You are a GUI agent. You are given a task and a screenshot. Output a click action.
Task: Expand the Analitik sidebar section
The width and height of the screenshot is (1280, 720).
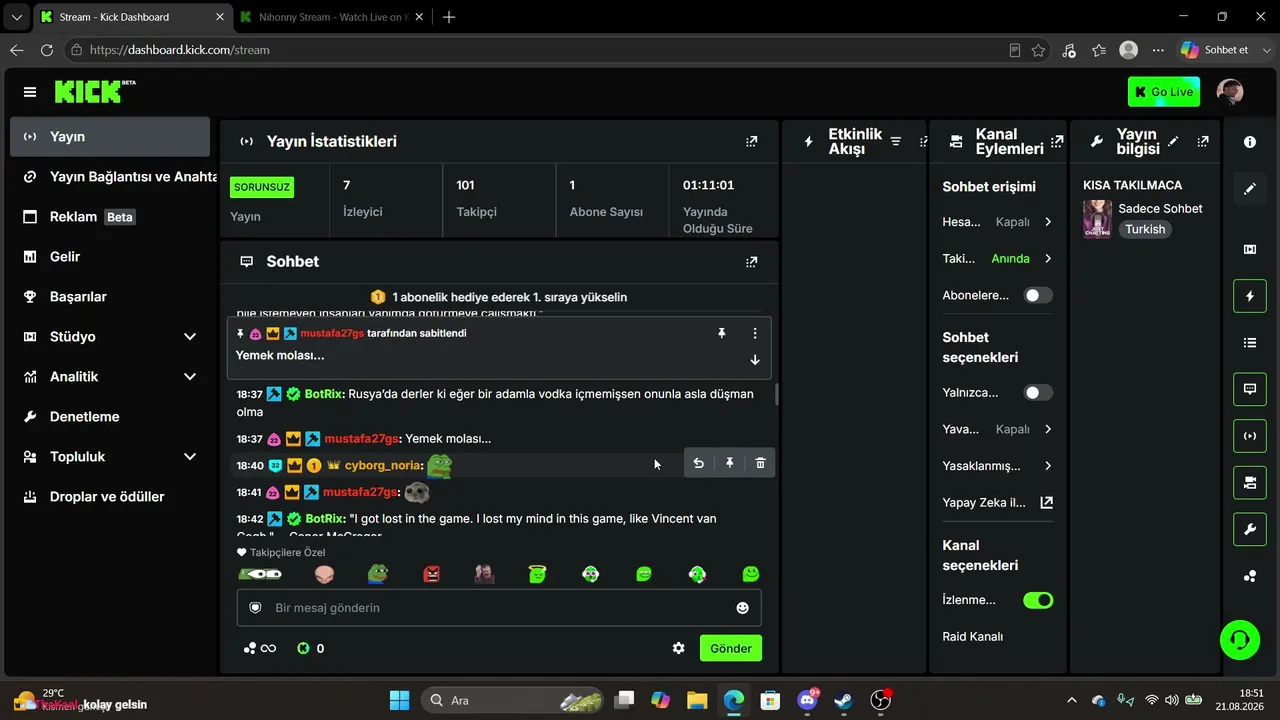pos(190,377)
